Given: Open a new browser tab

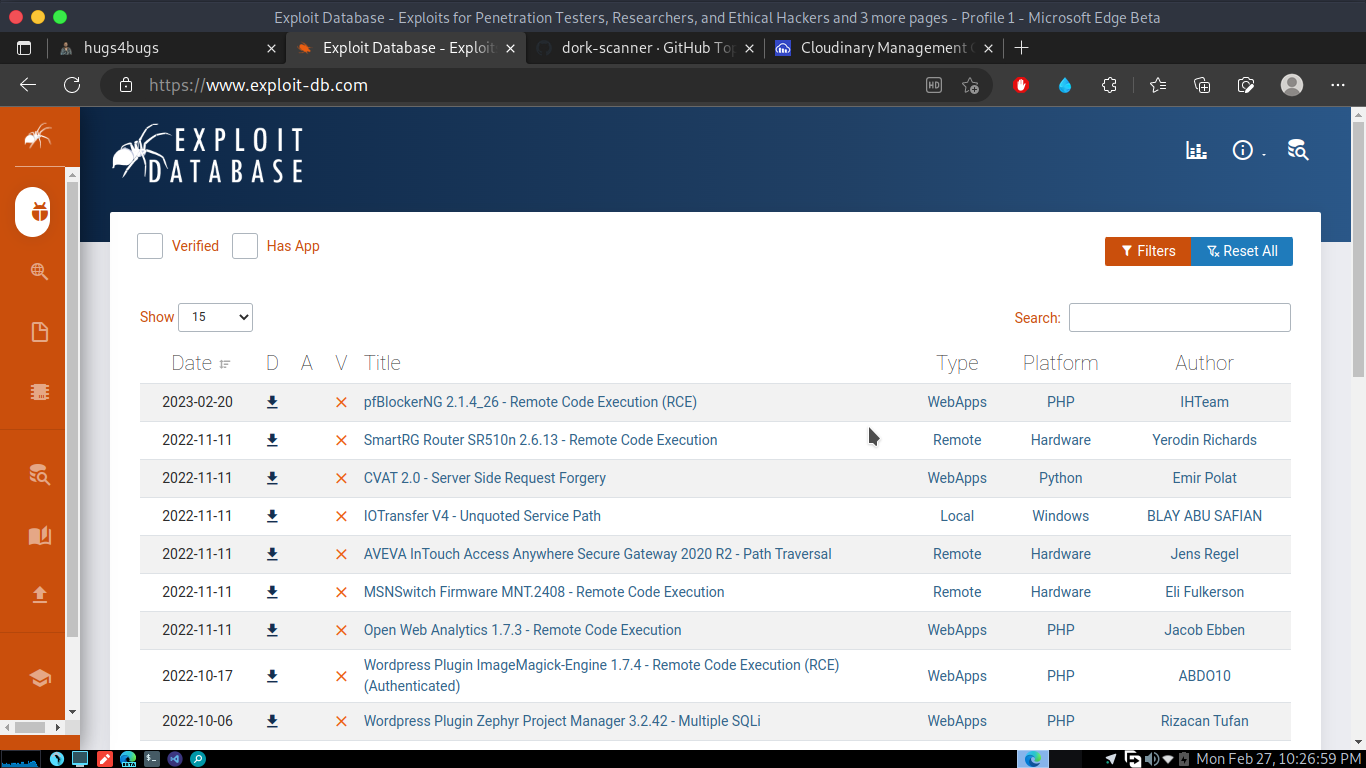Looking at the screenshot, I should [1021, 48].
